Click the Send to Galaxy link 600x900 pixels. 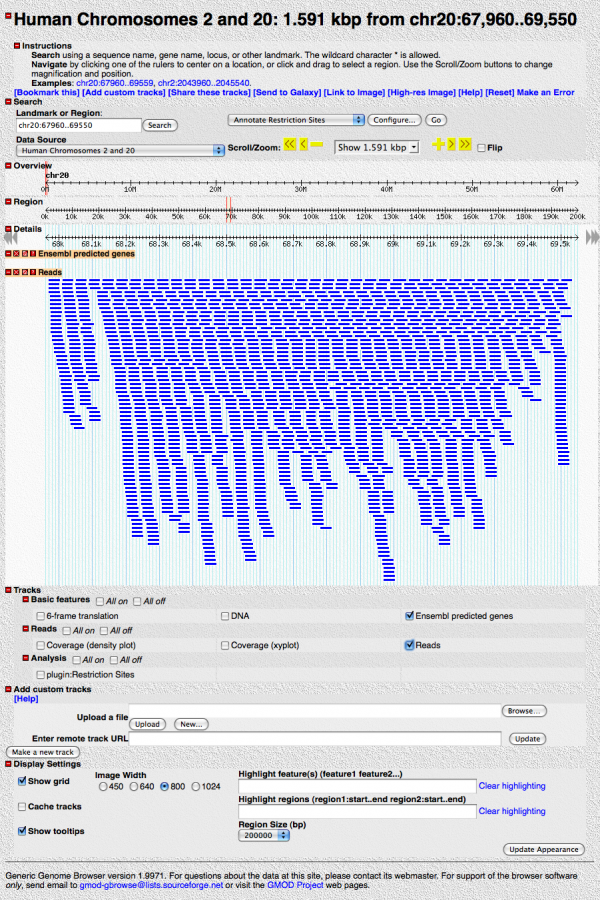click(287, 92)
